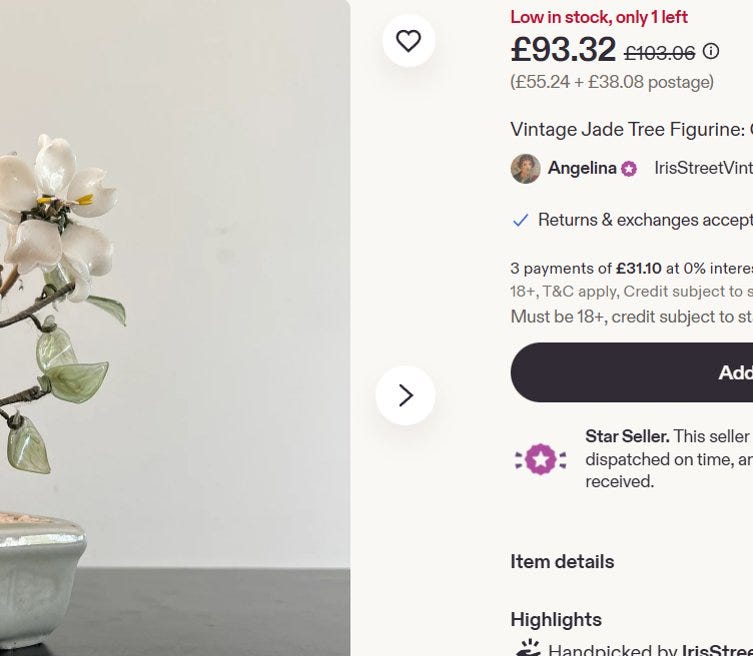The image size is (753, 656).
Task: Open the price info icon beside £103.06
Action: click(x=711, y=51)
